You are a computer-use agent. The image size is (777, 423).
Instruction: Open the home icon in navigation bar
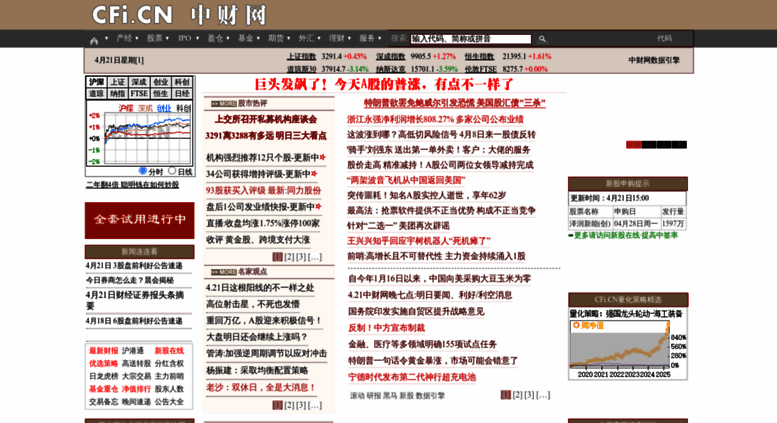94,40
